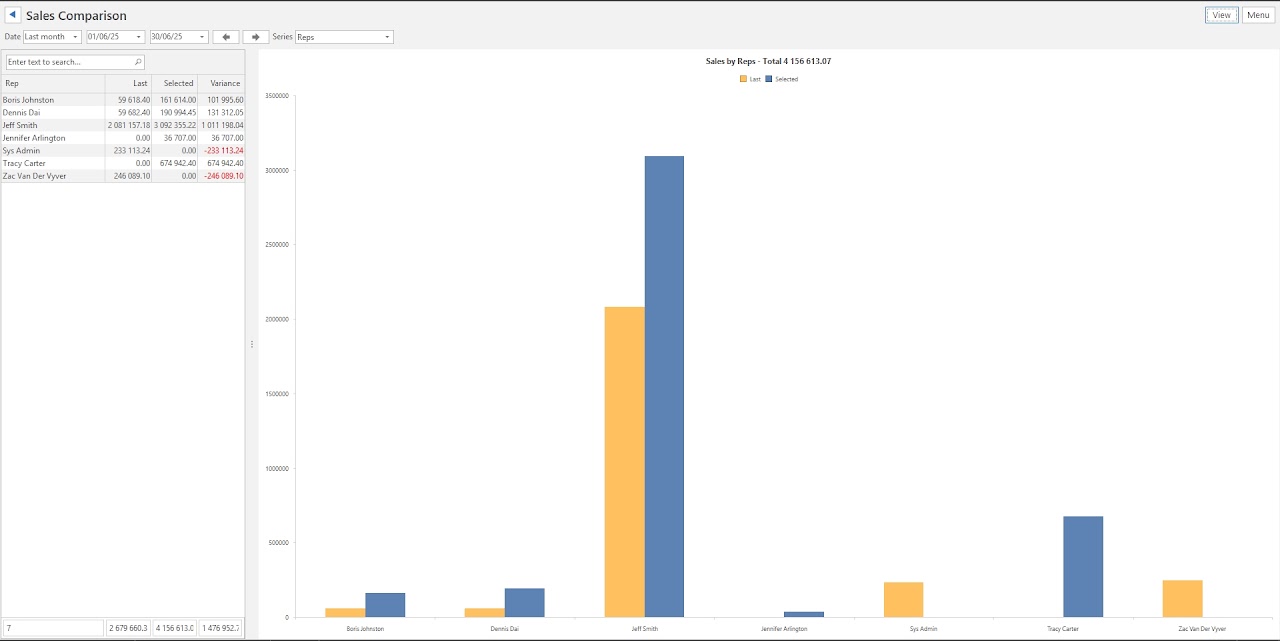This screenshot has width=1280, height=641.
Task: Sort by the Variance column header
Action: tap(221, 83)
